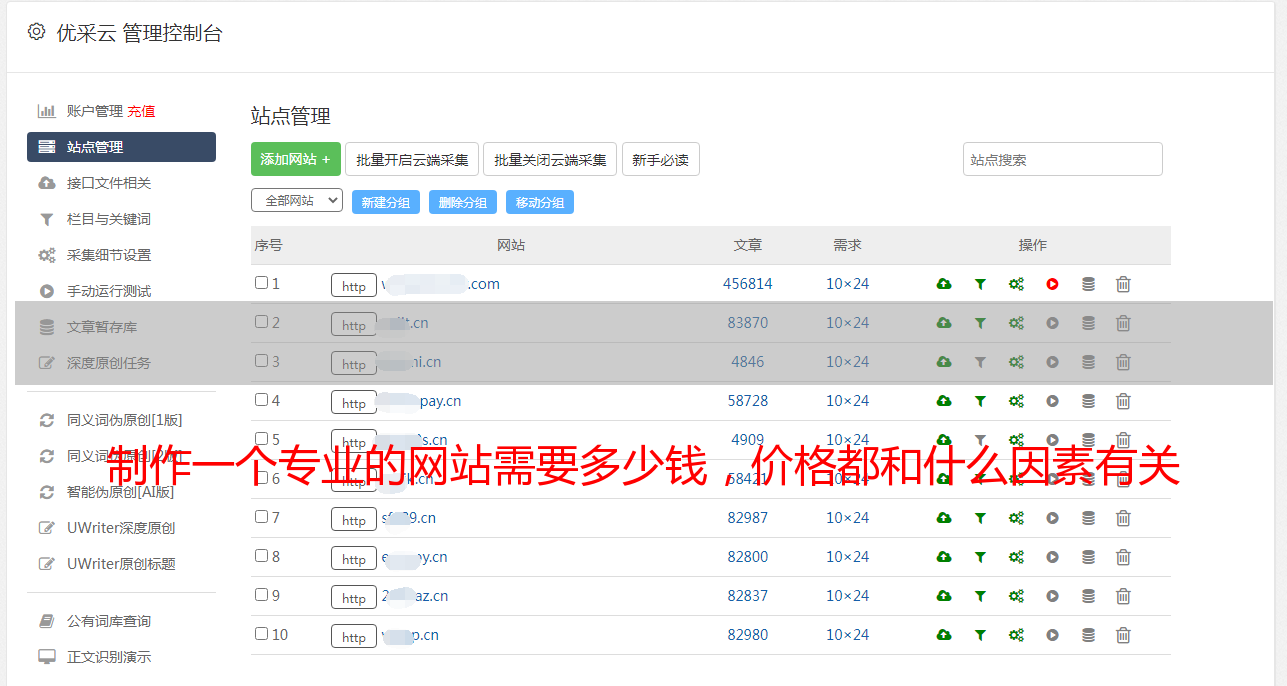The image size is (1287, 686).
Task: Select the checkbox for site 7
Action: (261, 517)
